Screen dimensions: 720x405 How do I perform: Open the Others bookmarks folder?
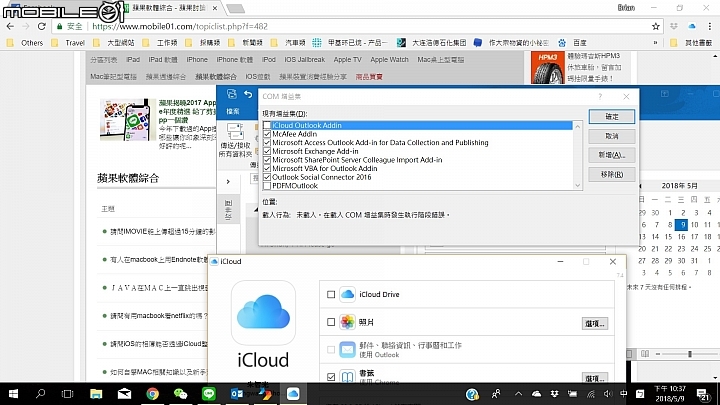[26, 43]
